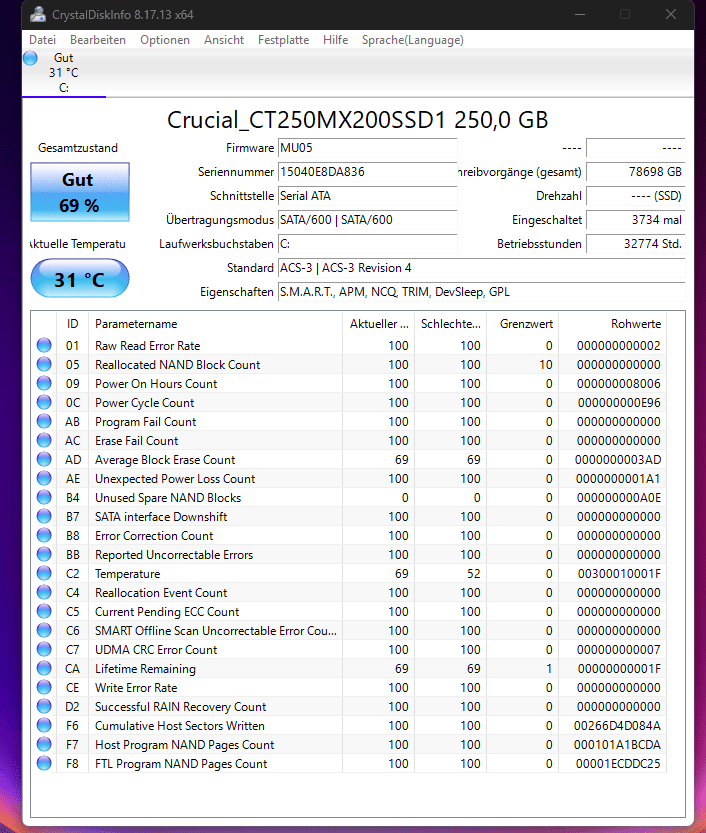Click the disk title Crucial_CT250MX200SSD1 250,0 GB
This screenshot has height=833, width=706.
point(358,120)
